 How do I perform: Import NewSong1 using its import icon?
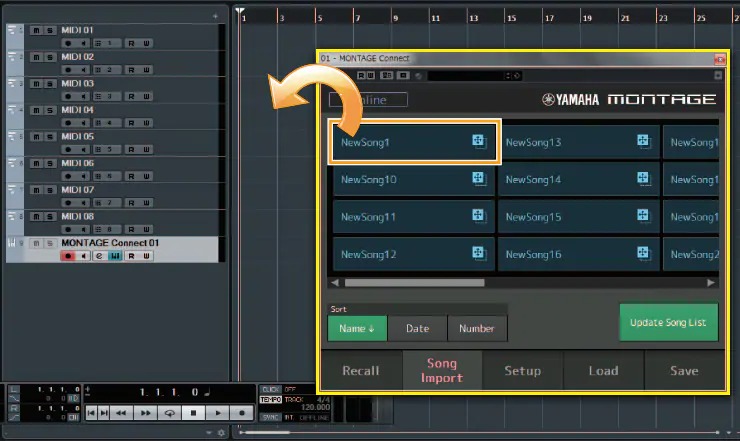pos(479,141)
